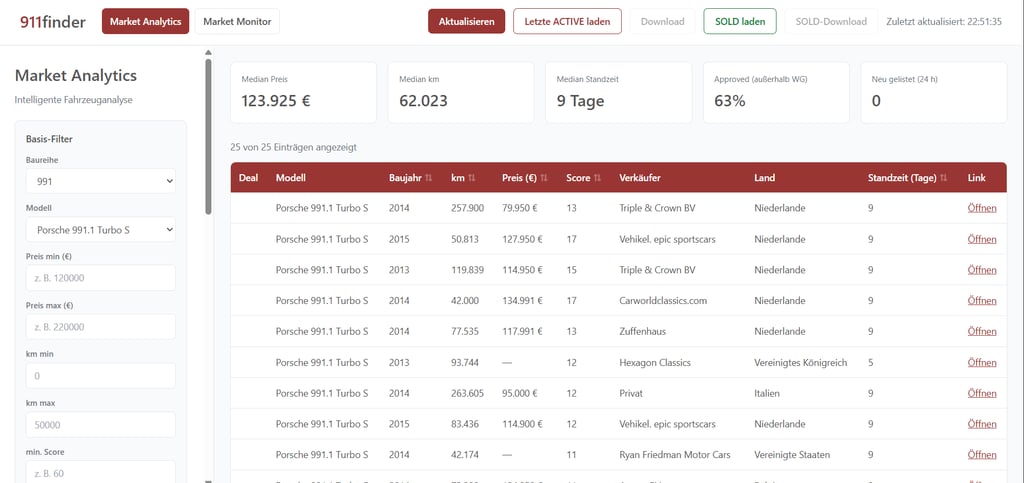The width and height of the screenshot is (1024, 483).
Task: Focus the Preis min (€) field
Action: coord(101,278)
